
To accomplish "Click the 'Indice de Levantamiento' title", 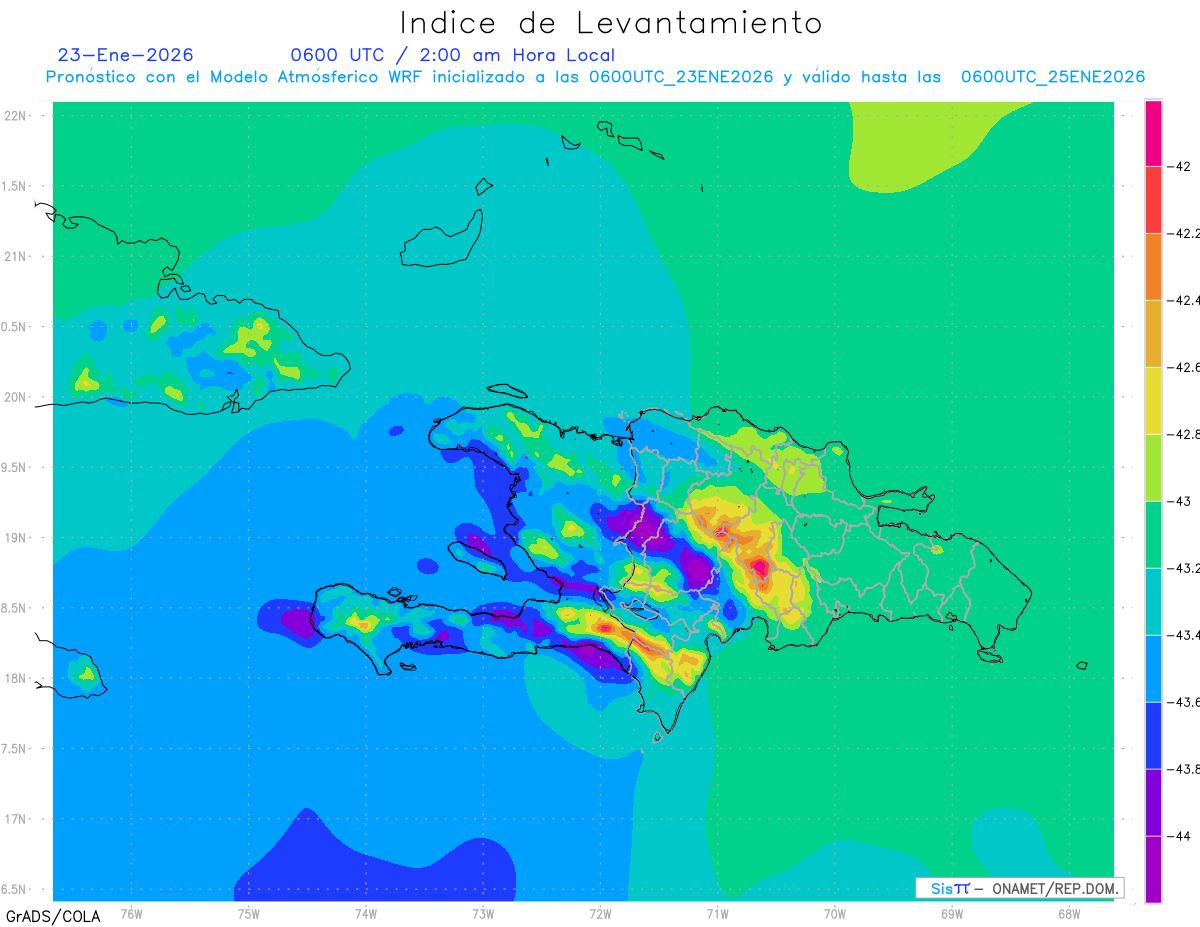I will [x=611, y=22].
